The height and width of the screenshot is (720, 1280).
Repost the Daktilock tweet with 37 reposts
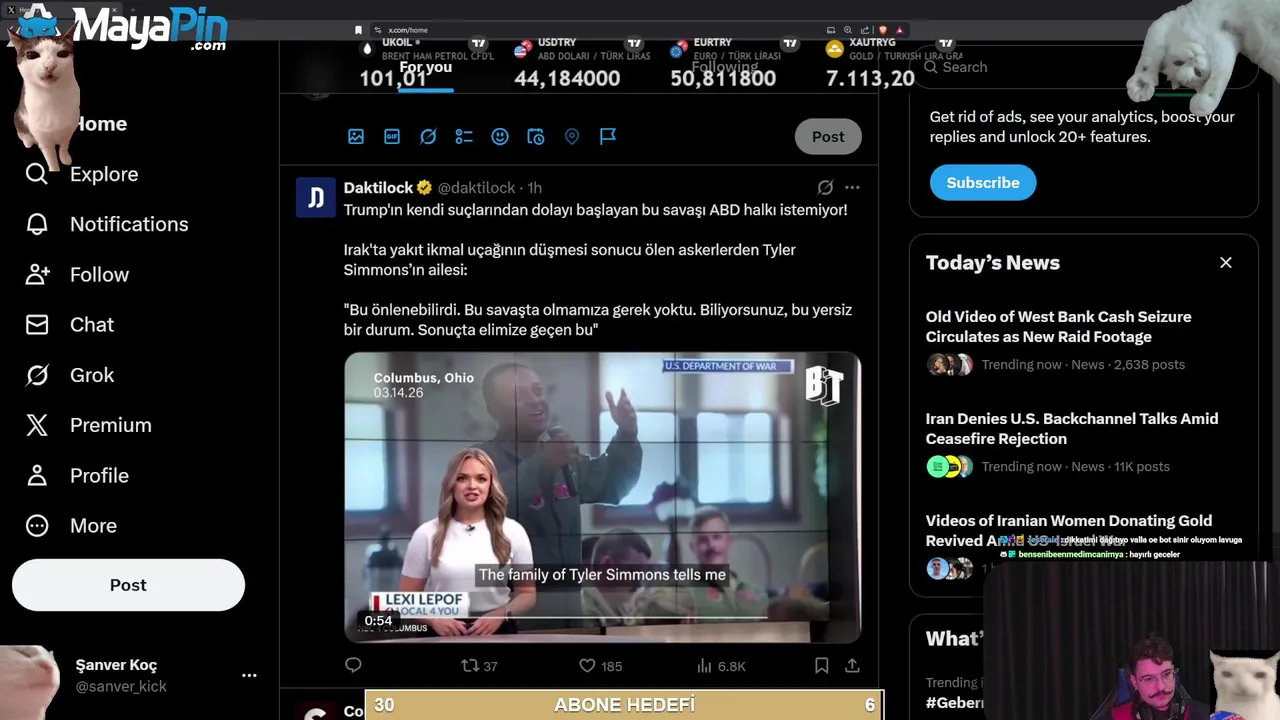click(x=479, y=665)
